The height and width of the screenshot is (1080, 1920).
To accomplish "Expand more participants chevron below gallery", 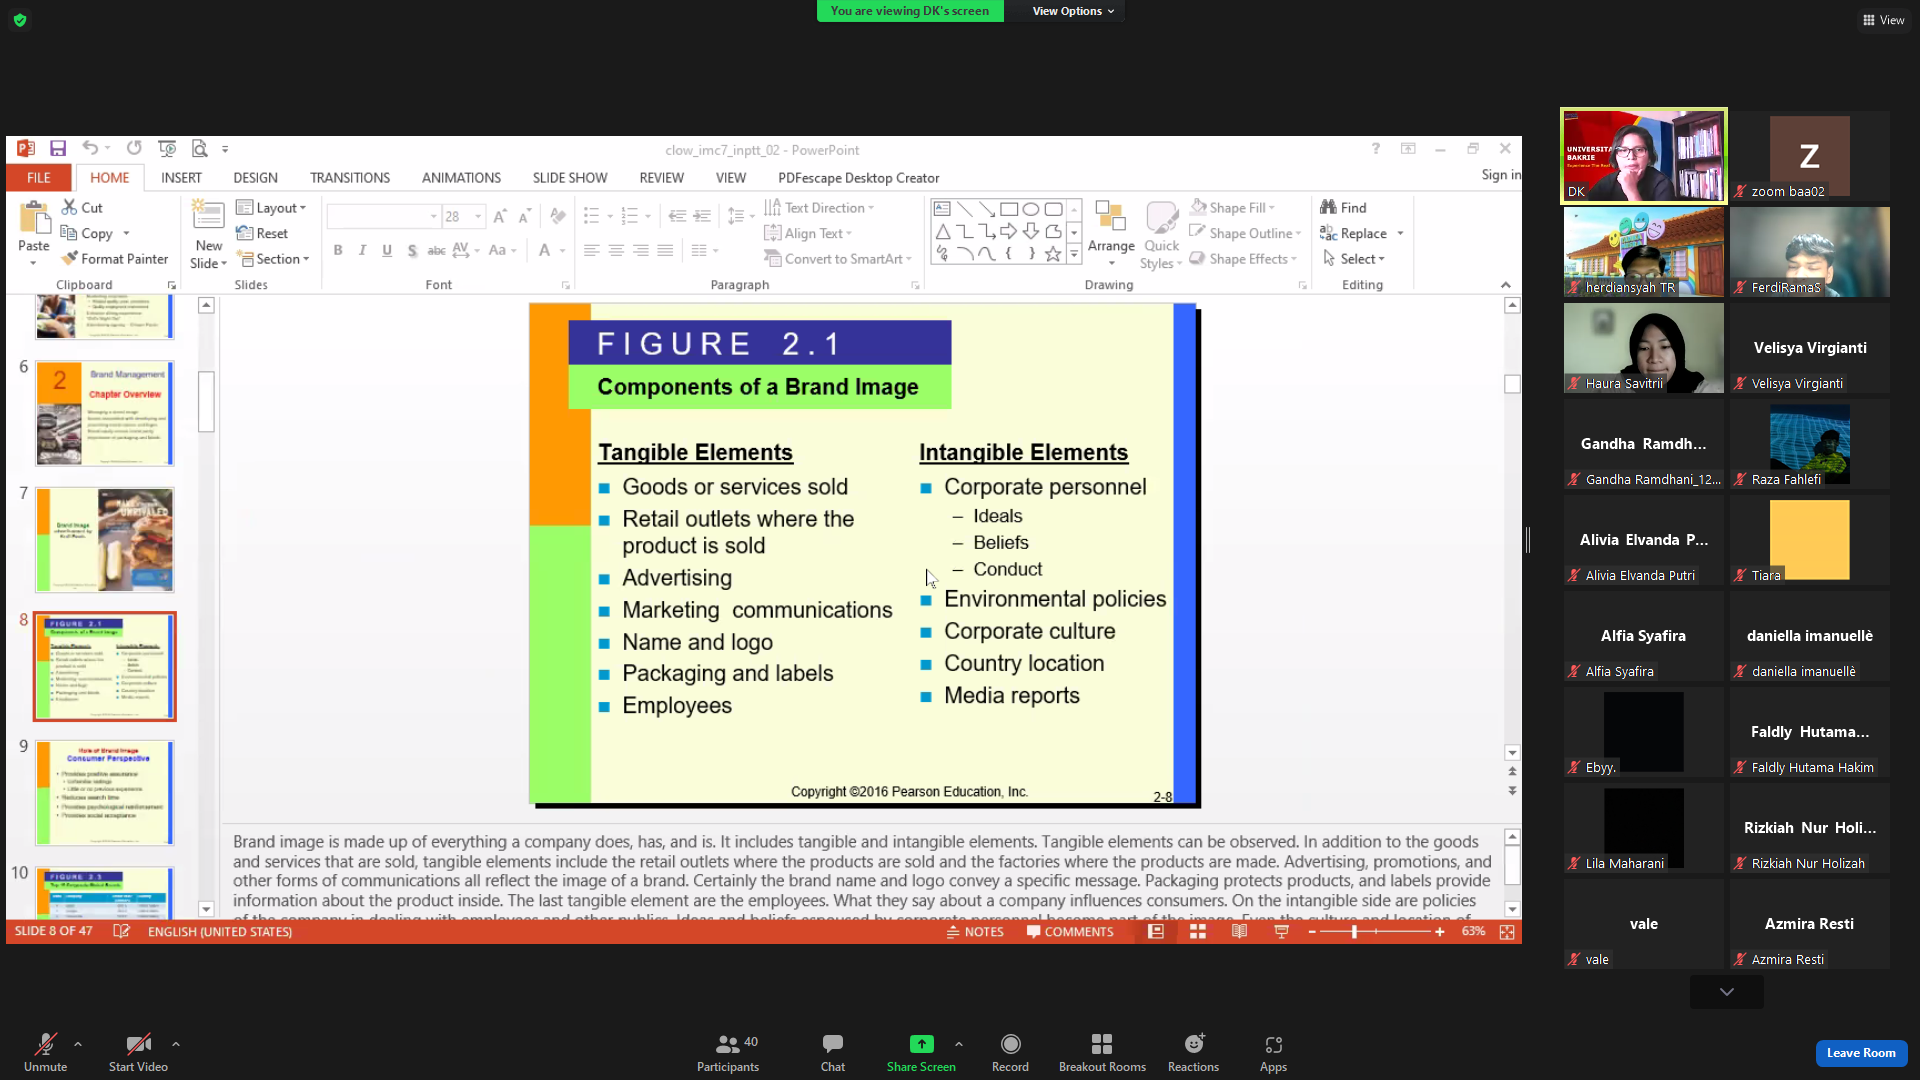I will click(x=1727, y=992).
